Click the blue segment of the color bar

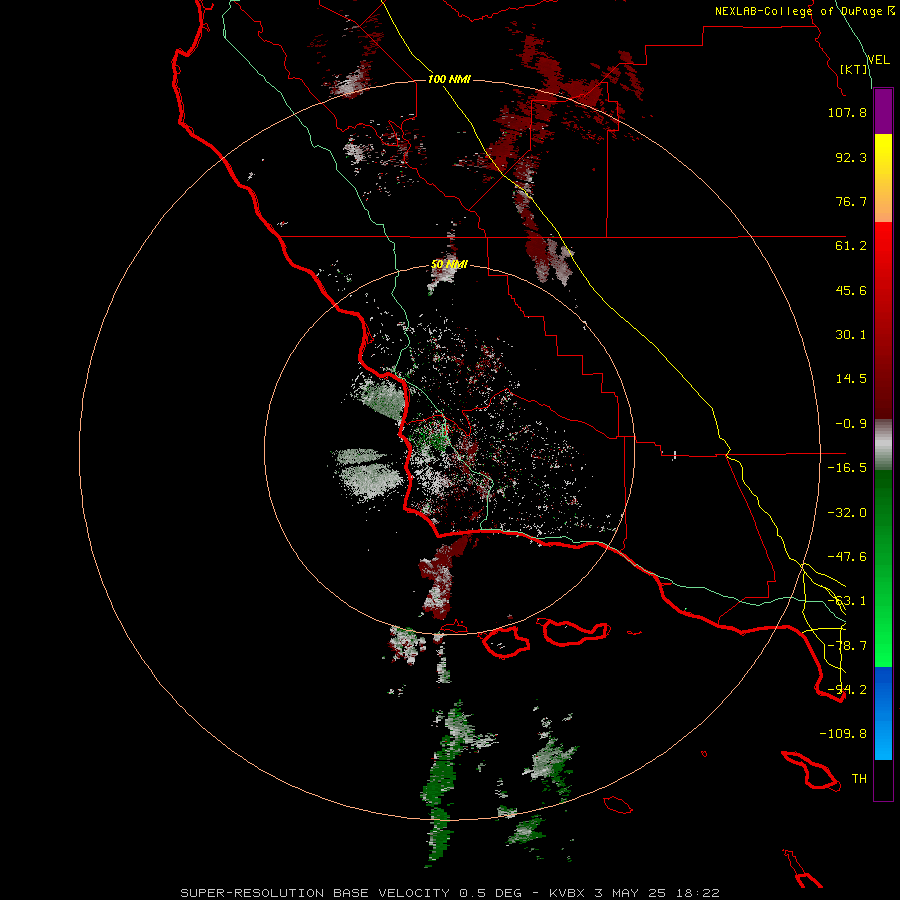pyautogui.click(x=883, y=713)
